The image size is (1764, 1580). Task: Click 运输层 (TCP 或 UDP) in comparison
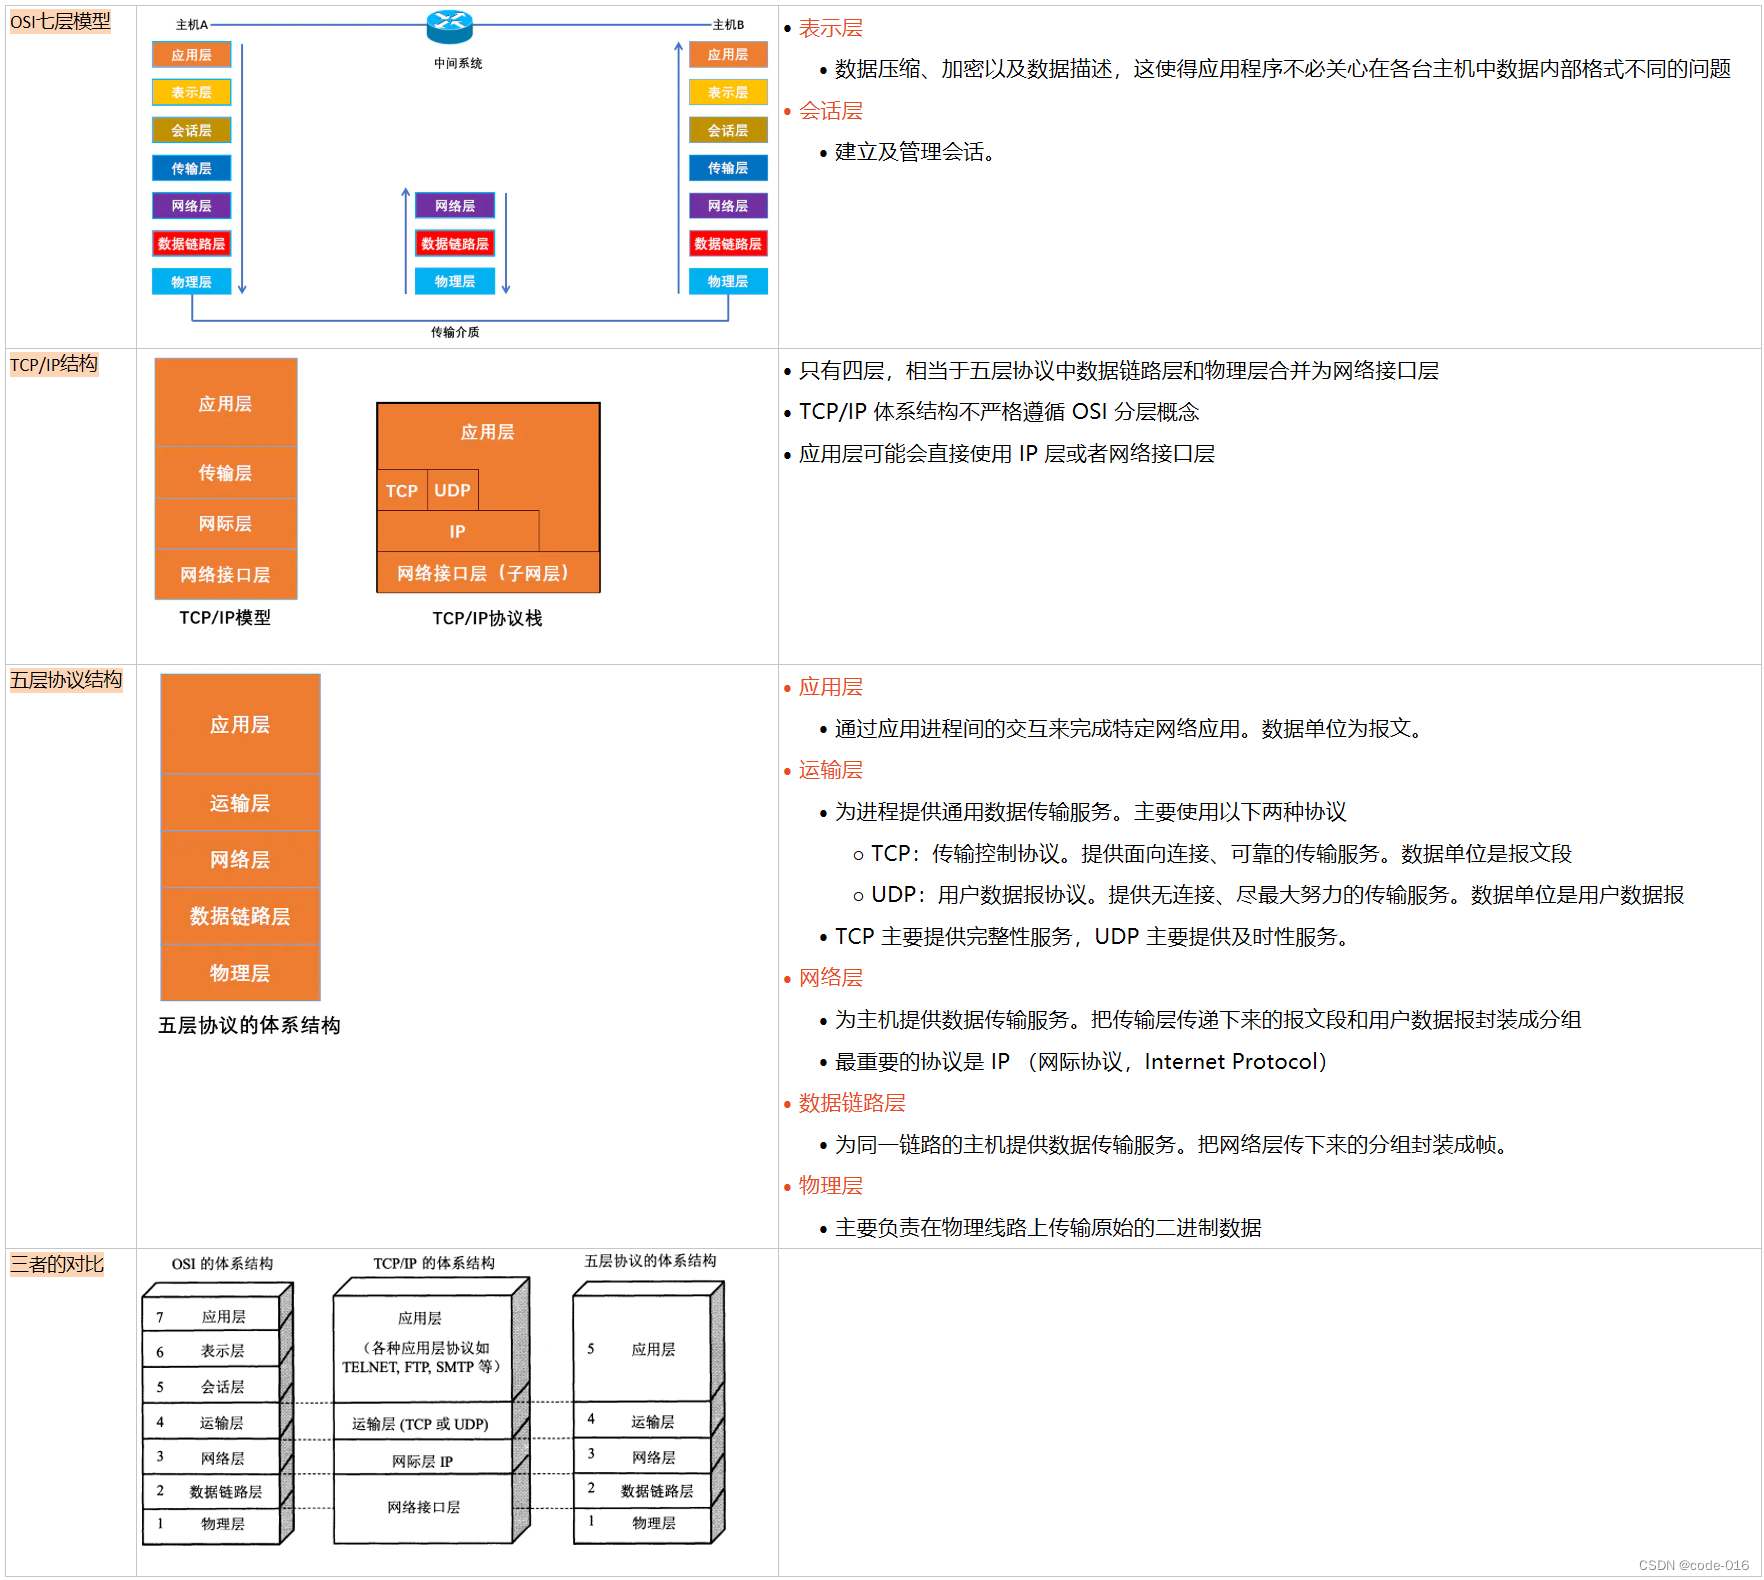[x=420, y=1424]
